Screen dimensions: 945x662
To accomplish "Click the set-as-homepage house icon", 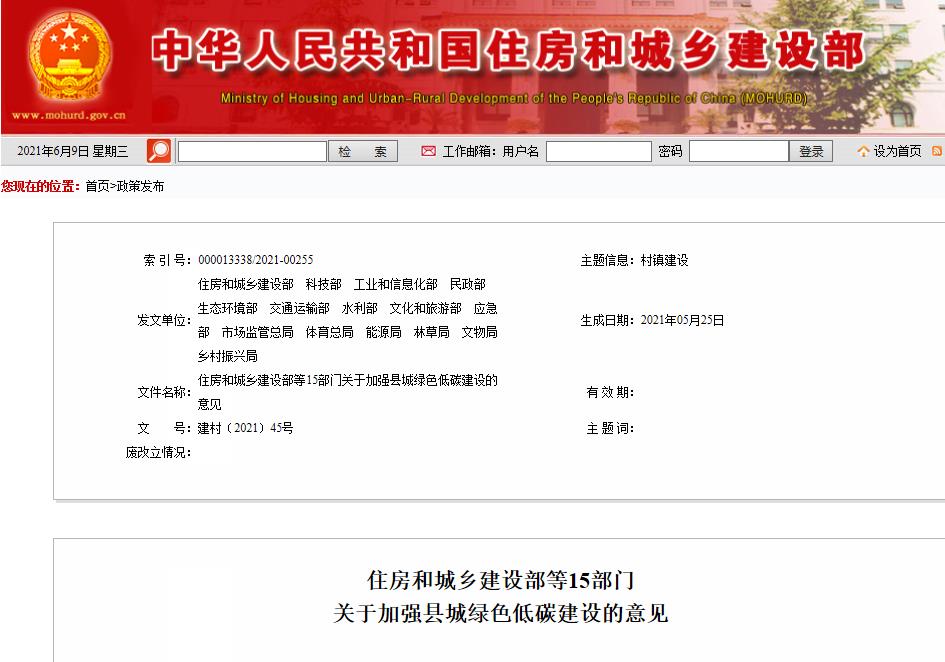I will point(863,151).
